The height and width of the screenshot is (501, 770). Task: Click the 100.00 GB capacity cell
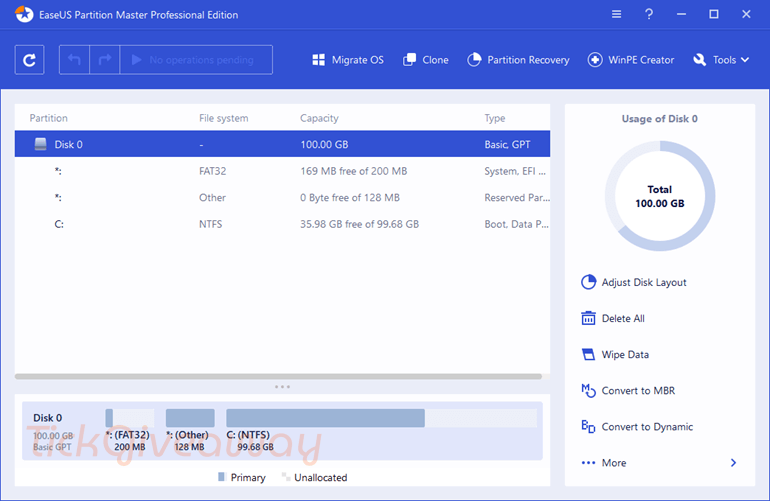[324, 144]
